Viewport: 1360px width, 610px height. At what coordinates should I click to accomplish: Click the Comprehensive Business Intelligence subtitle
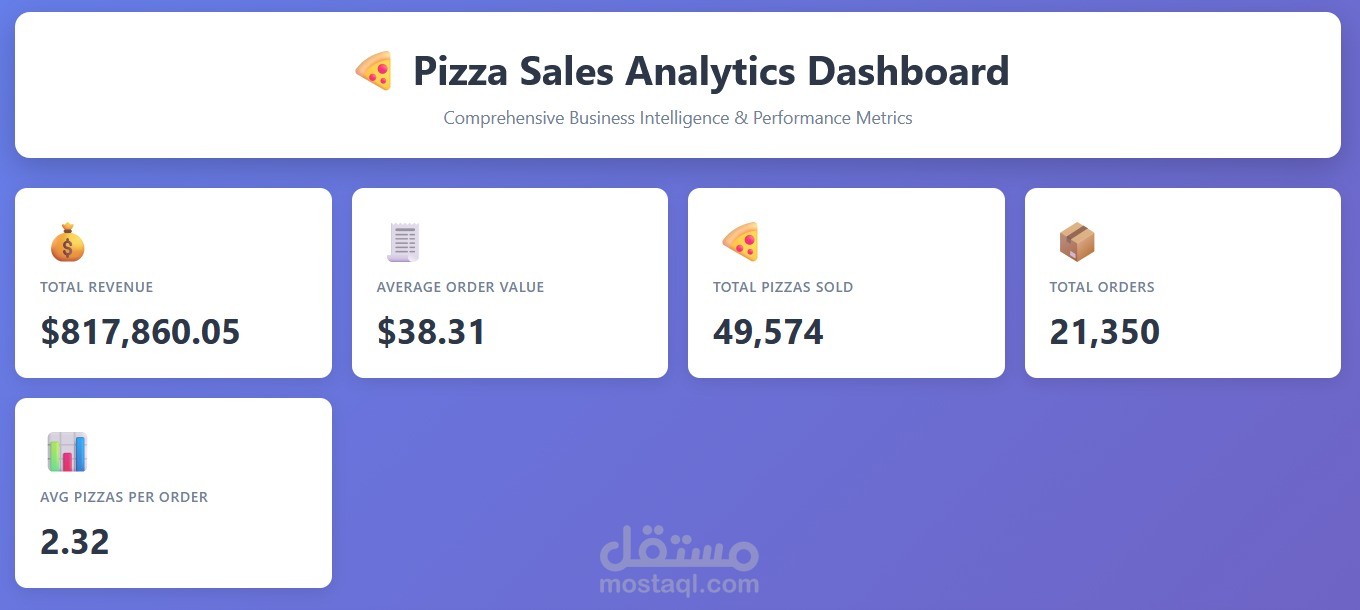[x=678, y=118]
